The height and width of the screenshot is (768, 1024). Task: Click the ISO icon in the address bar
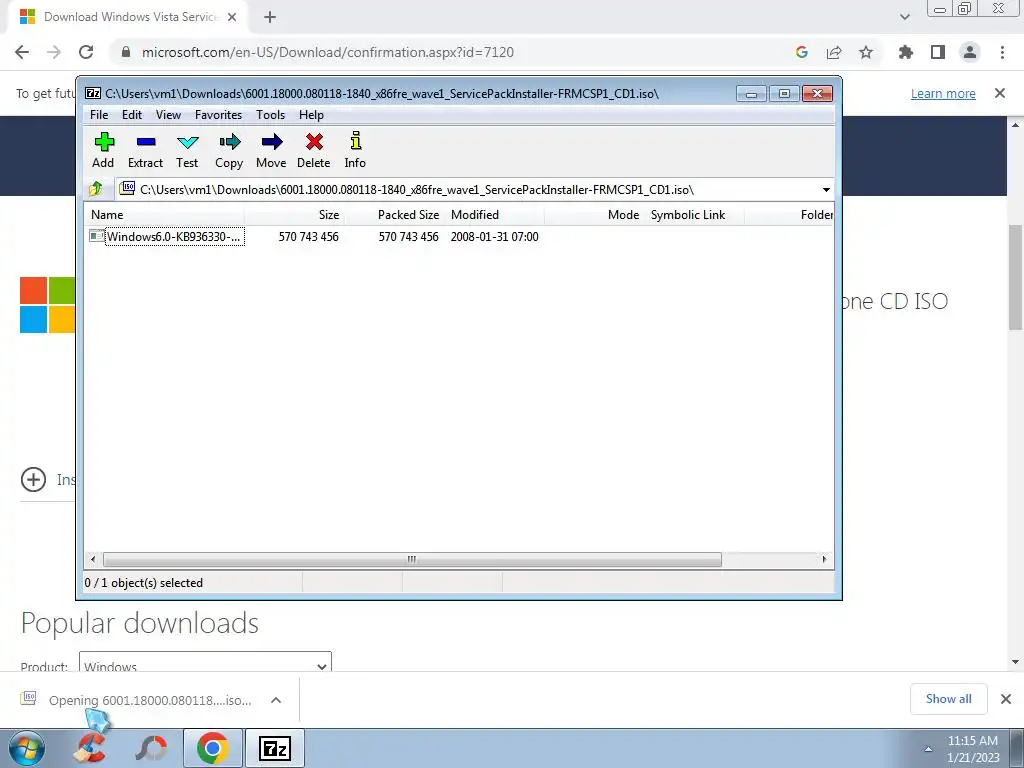pos(127,189)
